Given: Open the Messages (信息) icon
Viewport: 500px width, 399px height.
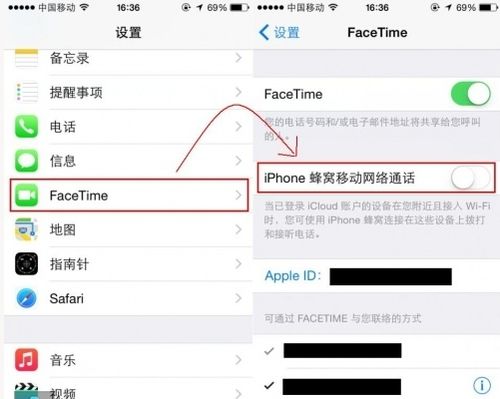Looking at the screenshot, I should pyautogui.click(x=27, y=161).
